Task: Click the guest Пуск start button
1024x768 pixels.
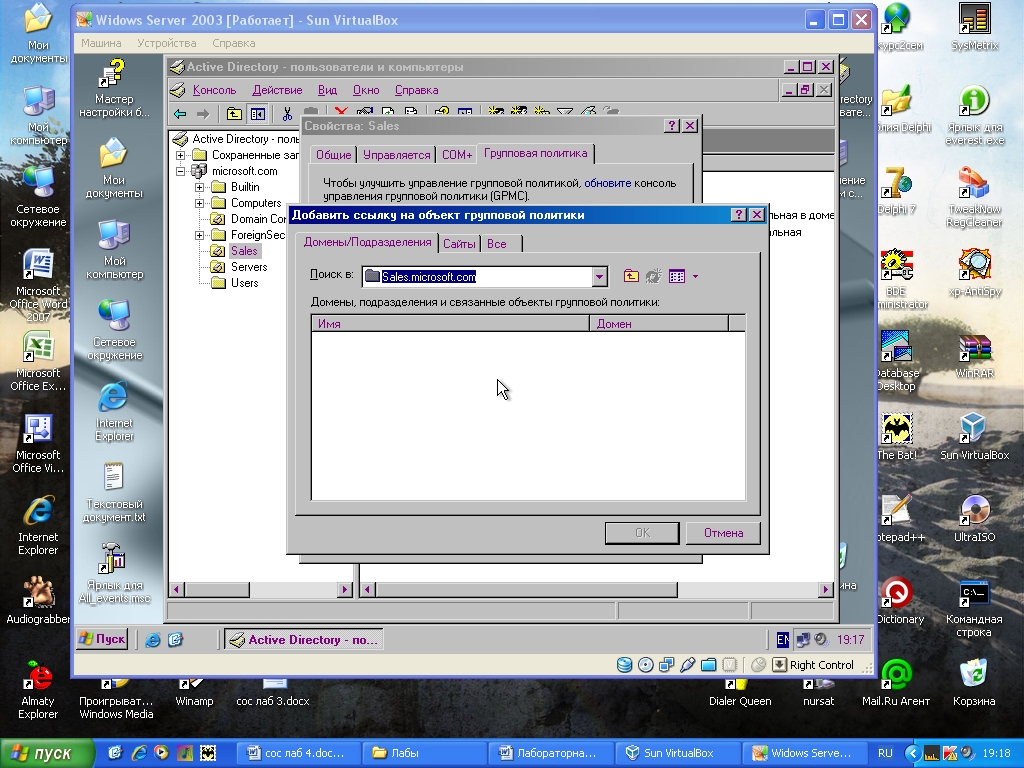Action: (x=102, y=639)
